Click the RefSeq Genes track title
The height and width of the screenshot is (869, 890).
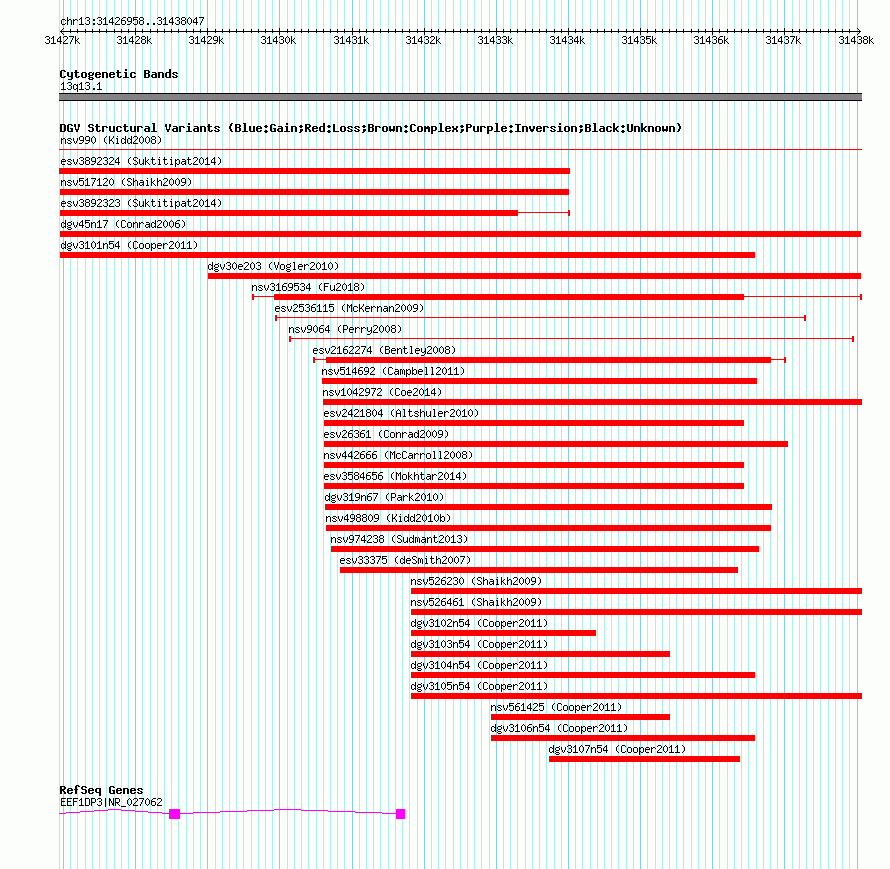point(101,790)
